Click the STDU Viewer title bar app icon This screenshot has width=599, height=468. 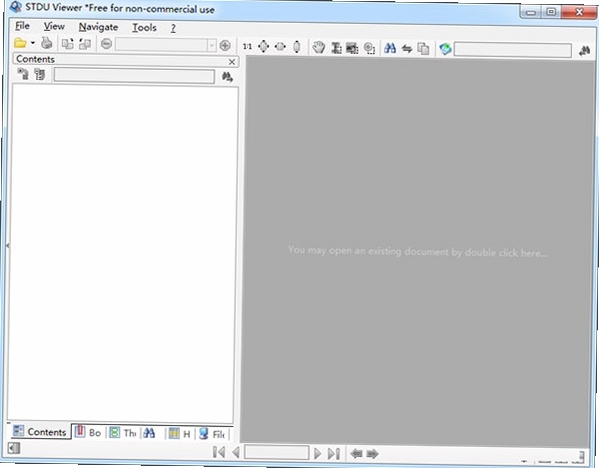16,6
